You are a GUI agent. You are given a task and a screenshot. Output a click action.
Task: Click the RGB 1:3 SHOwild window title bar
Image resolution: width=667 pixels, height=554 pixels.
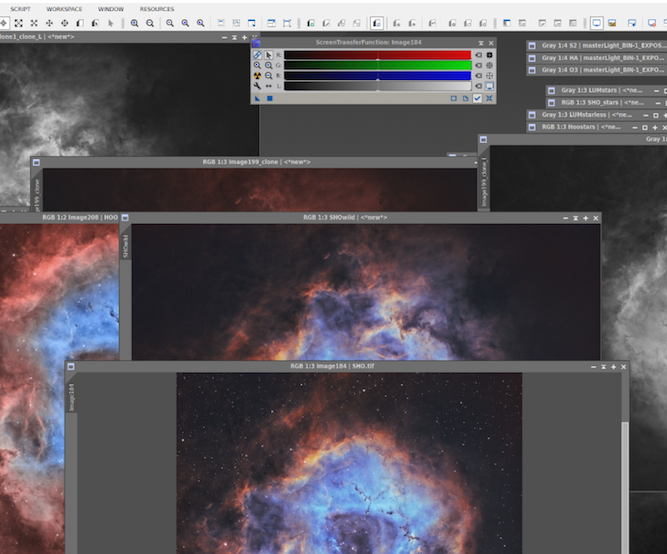tap(345, 217)
